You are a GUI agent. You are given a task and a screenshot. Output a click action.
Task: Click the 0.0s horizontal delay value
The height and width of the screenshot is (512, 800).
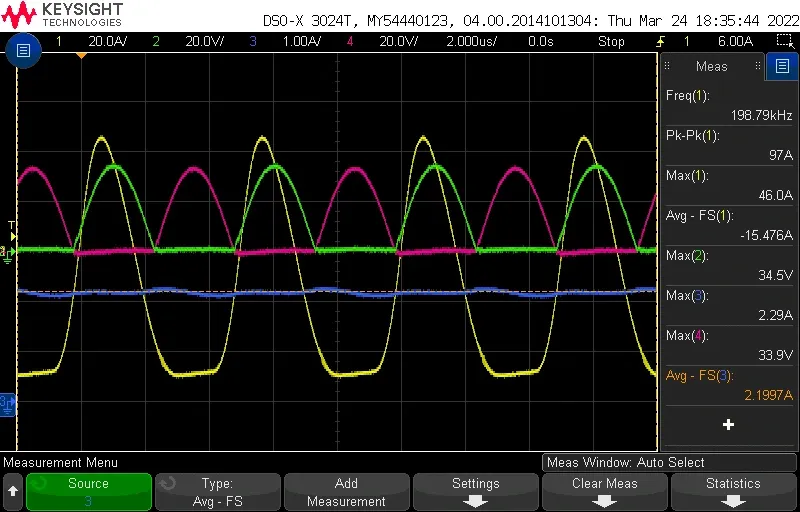point(540,41)
